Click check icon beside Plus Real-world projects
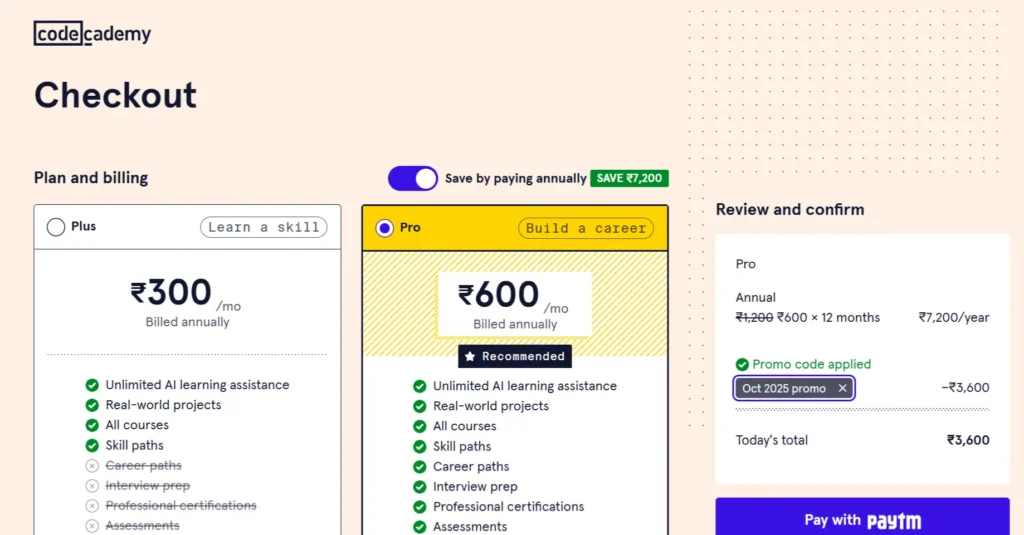 (x=92, y=405)
